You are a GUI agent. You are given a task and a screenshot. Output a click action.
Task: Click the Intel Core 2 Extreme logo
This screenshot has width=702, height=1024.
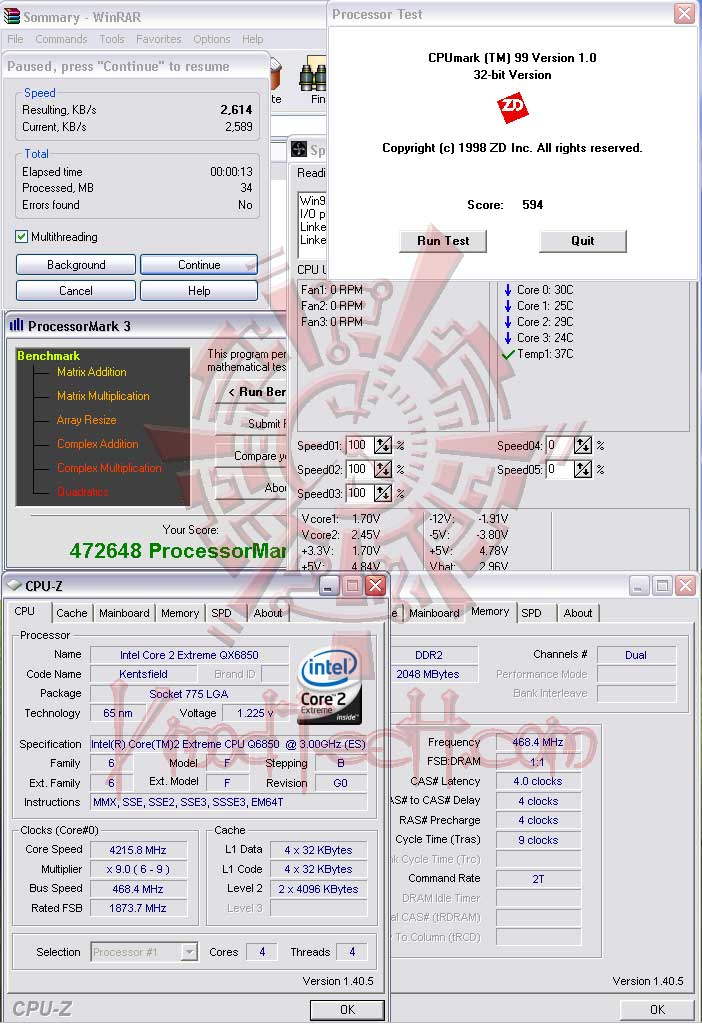[329, 685]
